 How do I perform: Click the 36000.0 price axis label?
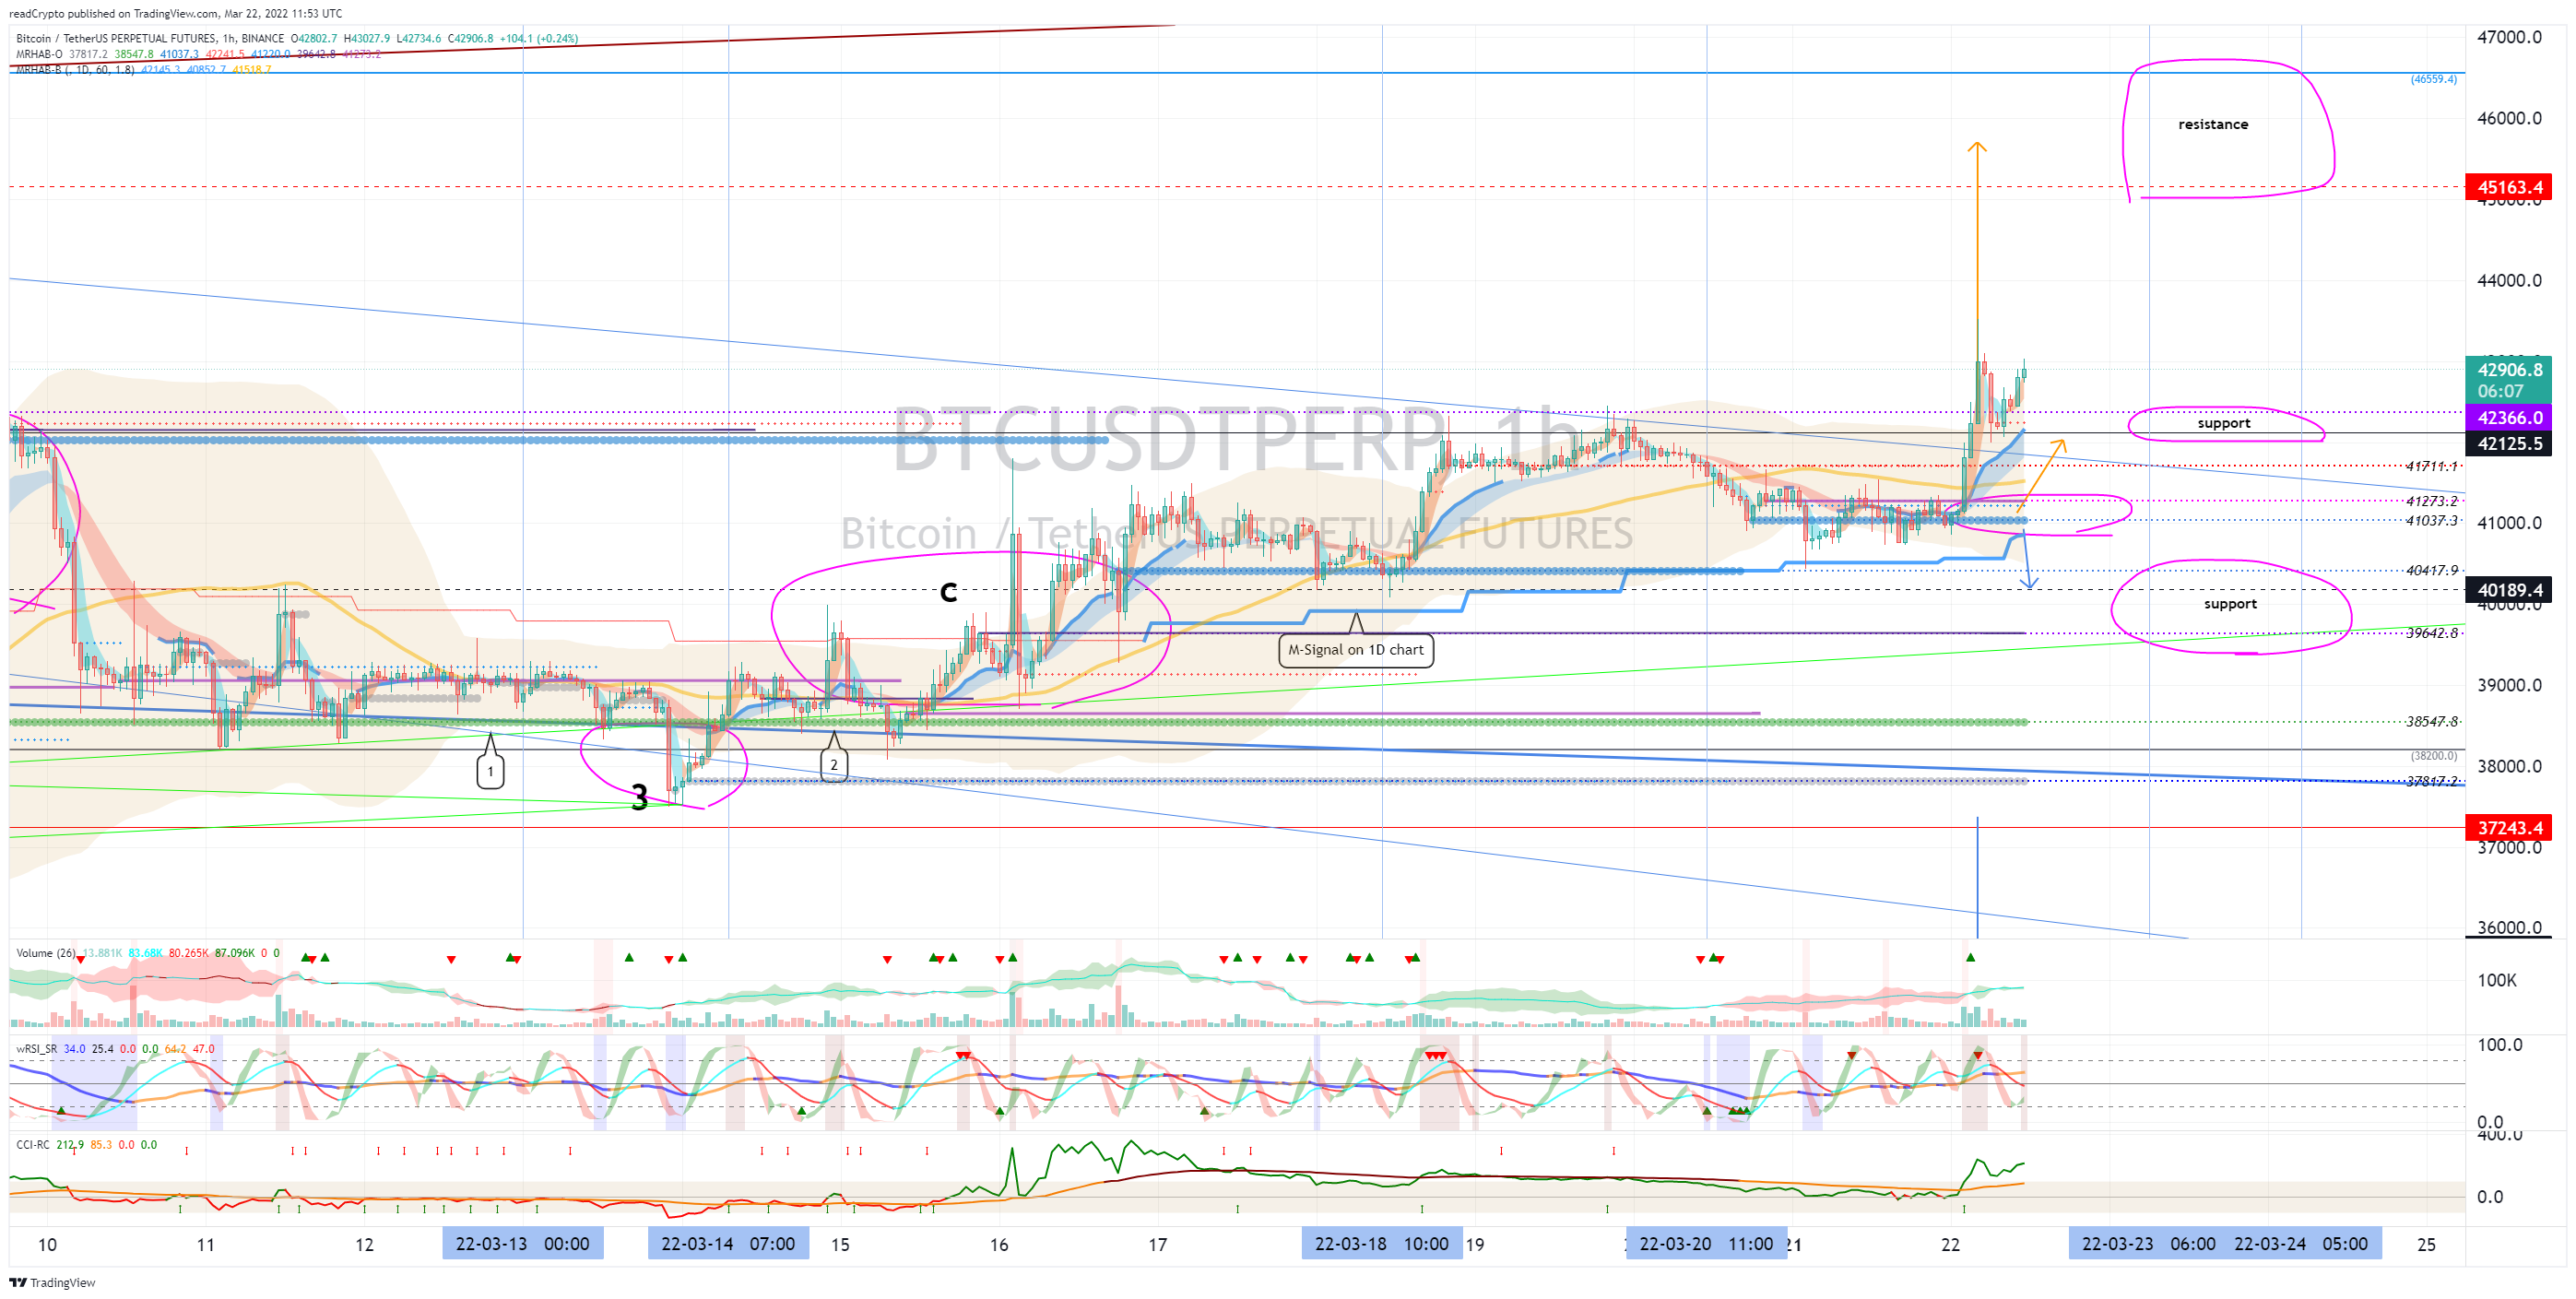[x=2509, y=927]
